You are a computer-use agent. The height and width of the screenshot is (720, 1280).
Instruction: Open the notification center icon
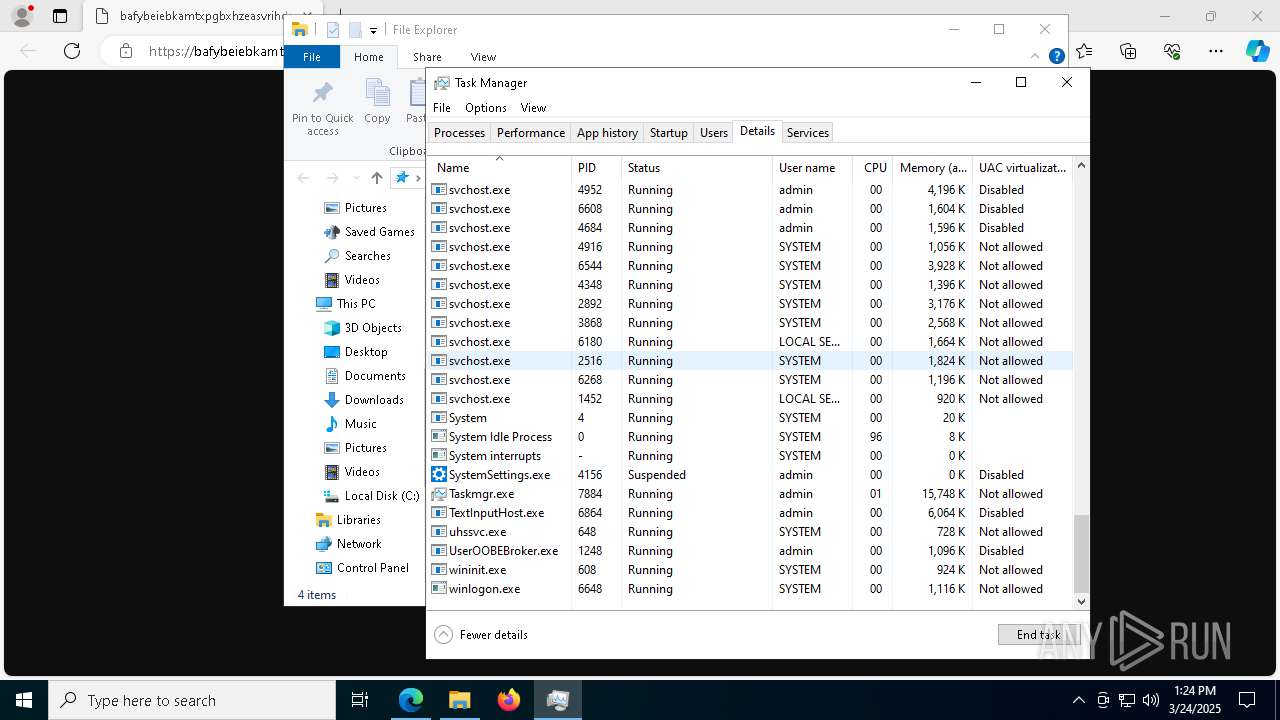(1247, 700)
